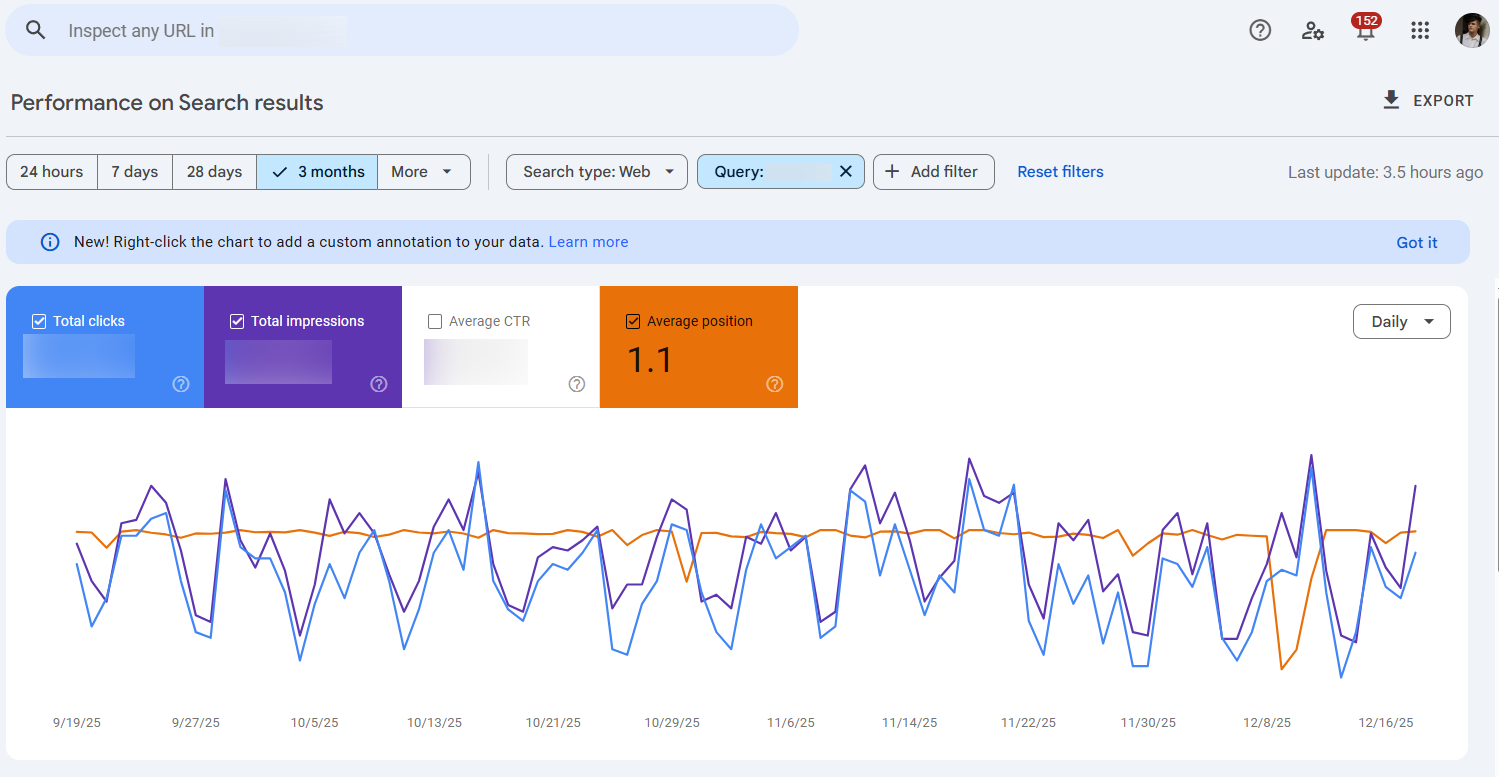Open the Google apps grid icon
Screen dimensions: 1499x777
[1419, 30]
